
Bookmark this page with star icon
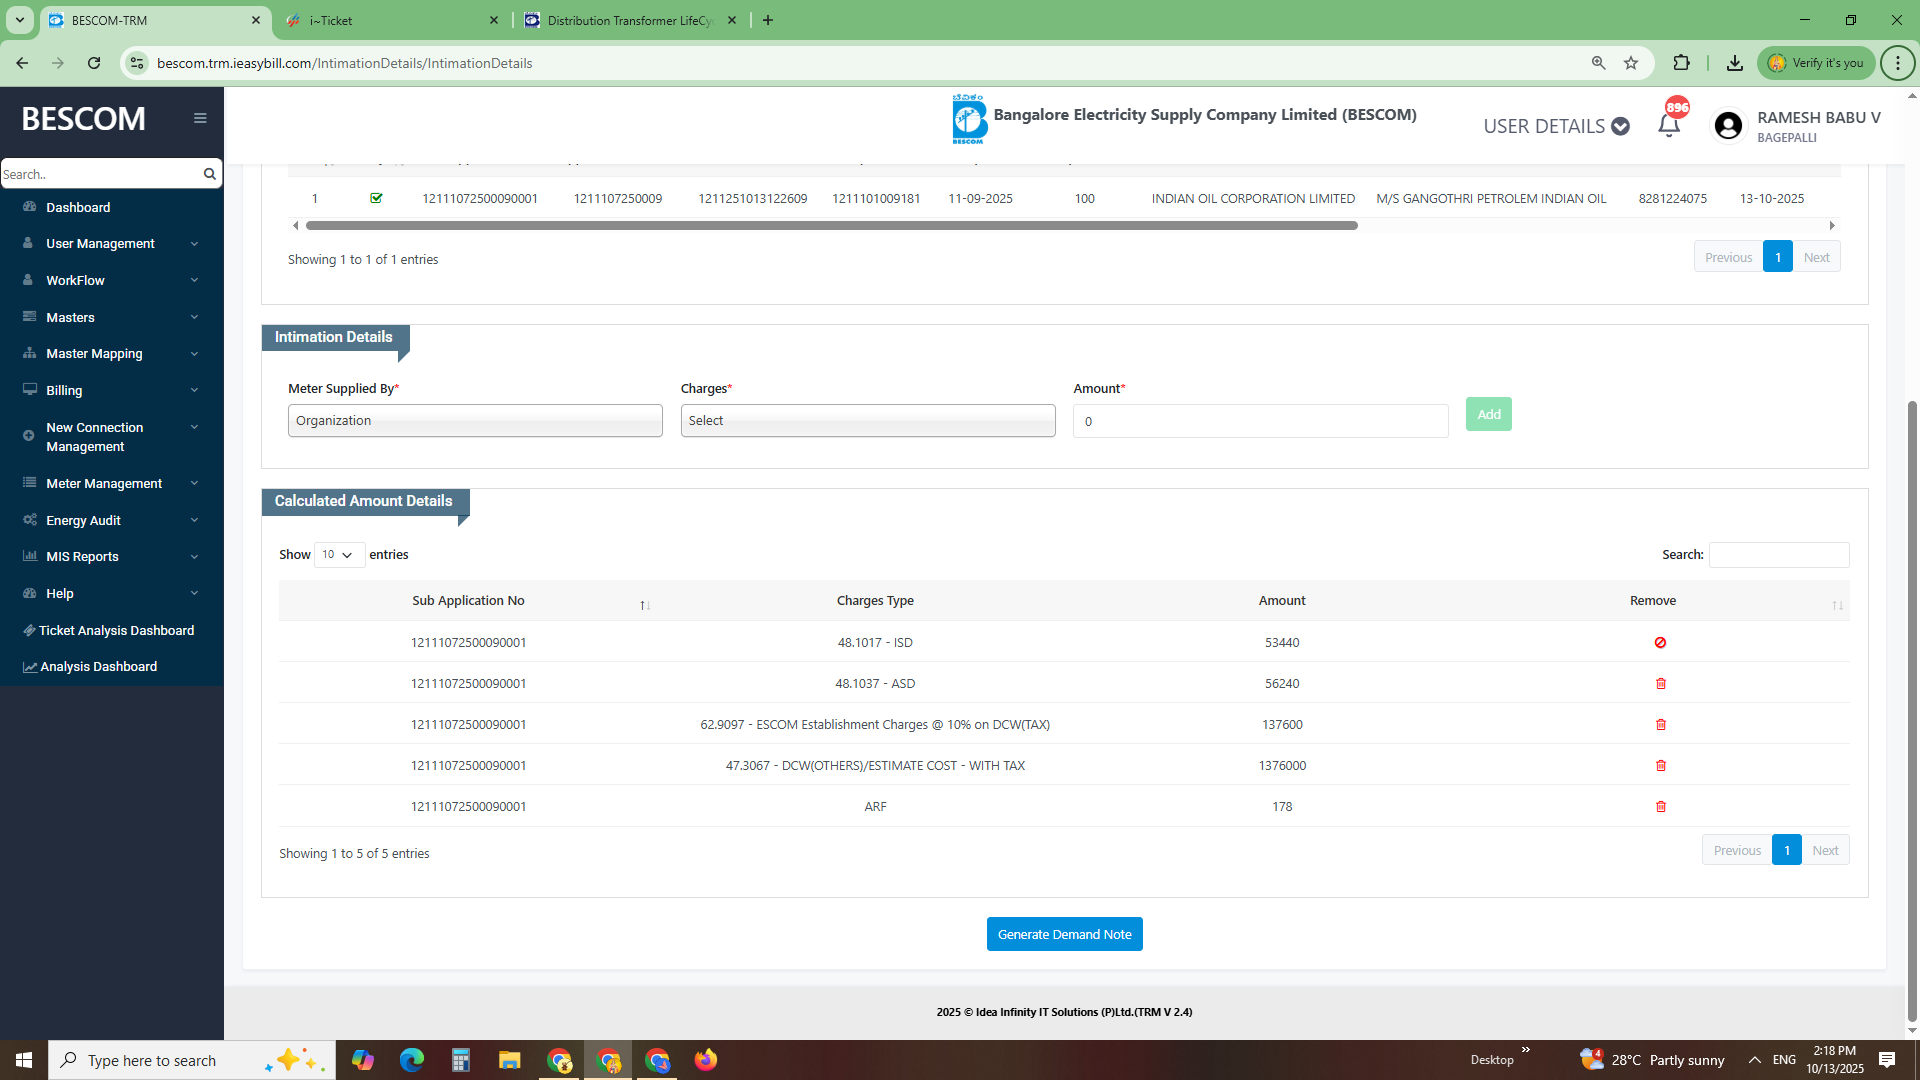point(1631,63)
